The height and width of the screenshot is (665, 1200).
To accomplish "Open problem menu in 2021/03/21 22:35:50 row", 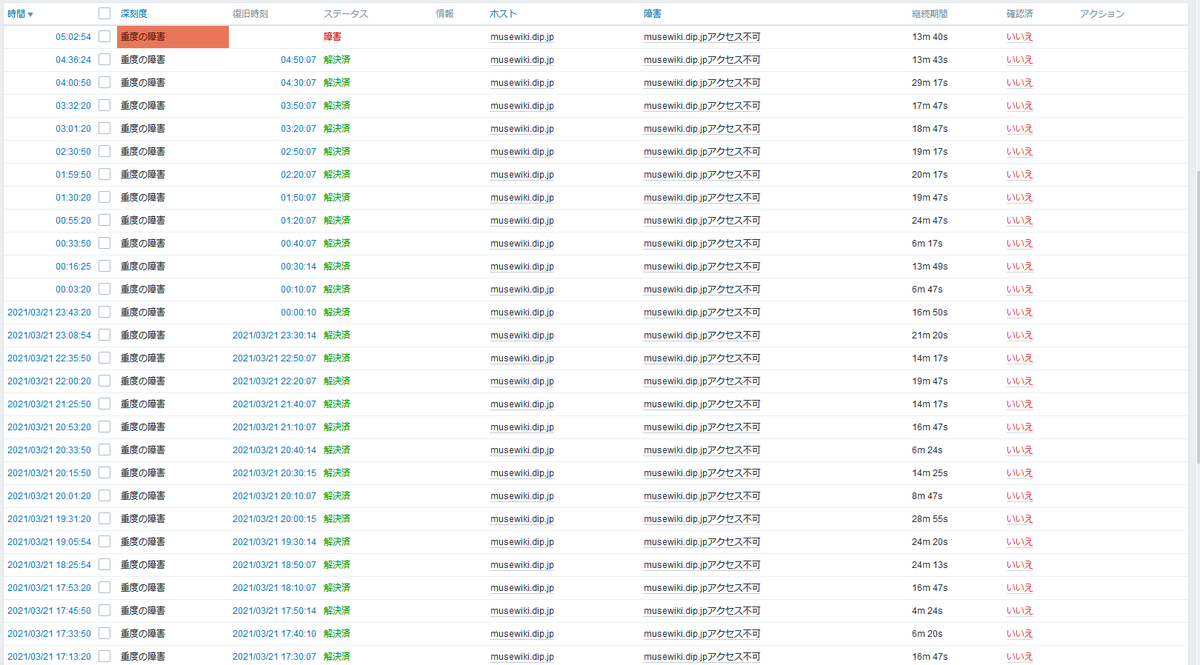I will coord(701,359).
